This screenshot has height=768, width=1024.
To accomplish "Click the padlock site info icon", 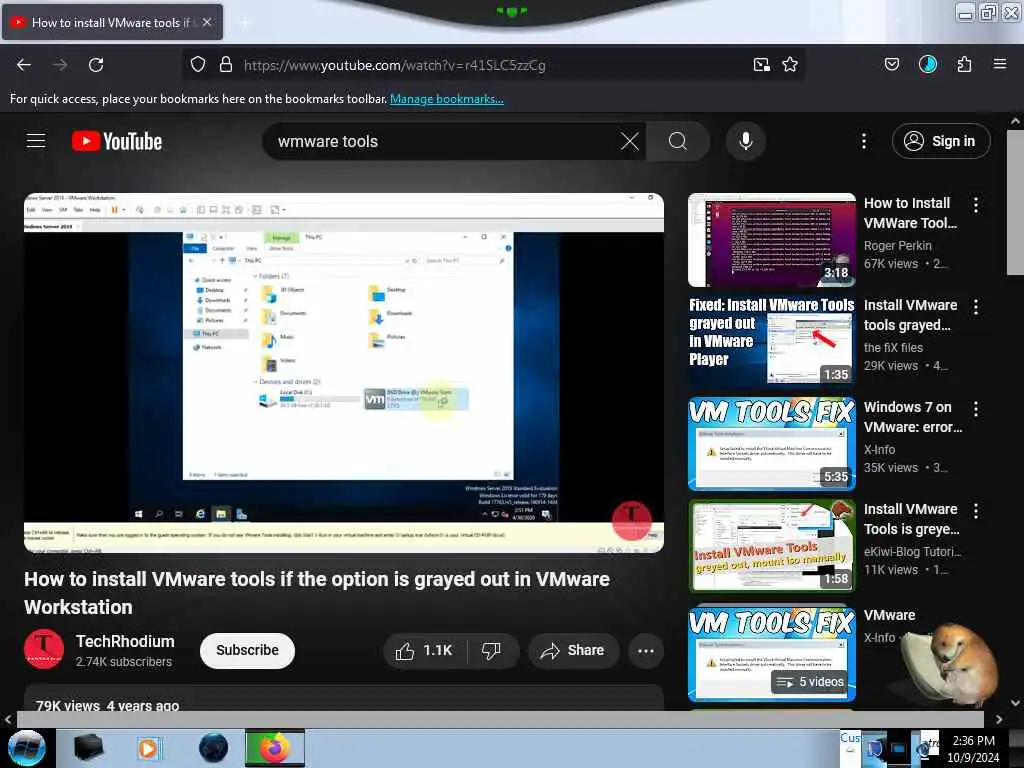I will tap(226, 65).
